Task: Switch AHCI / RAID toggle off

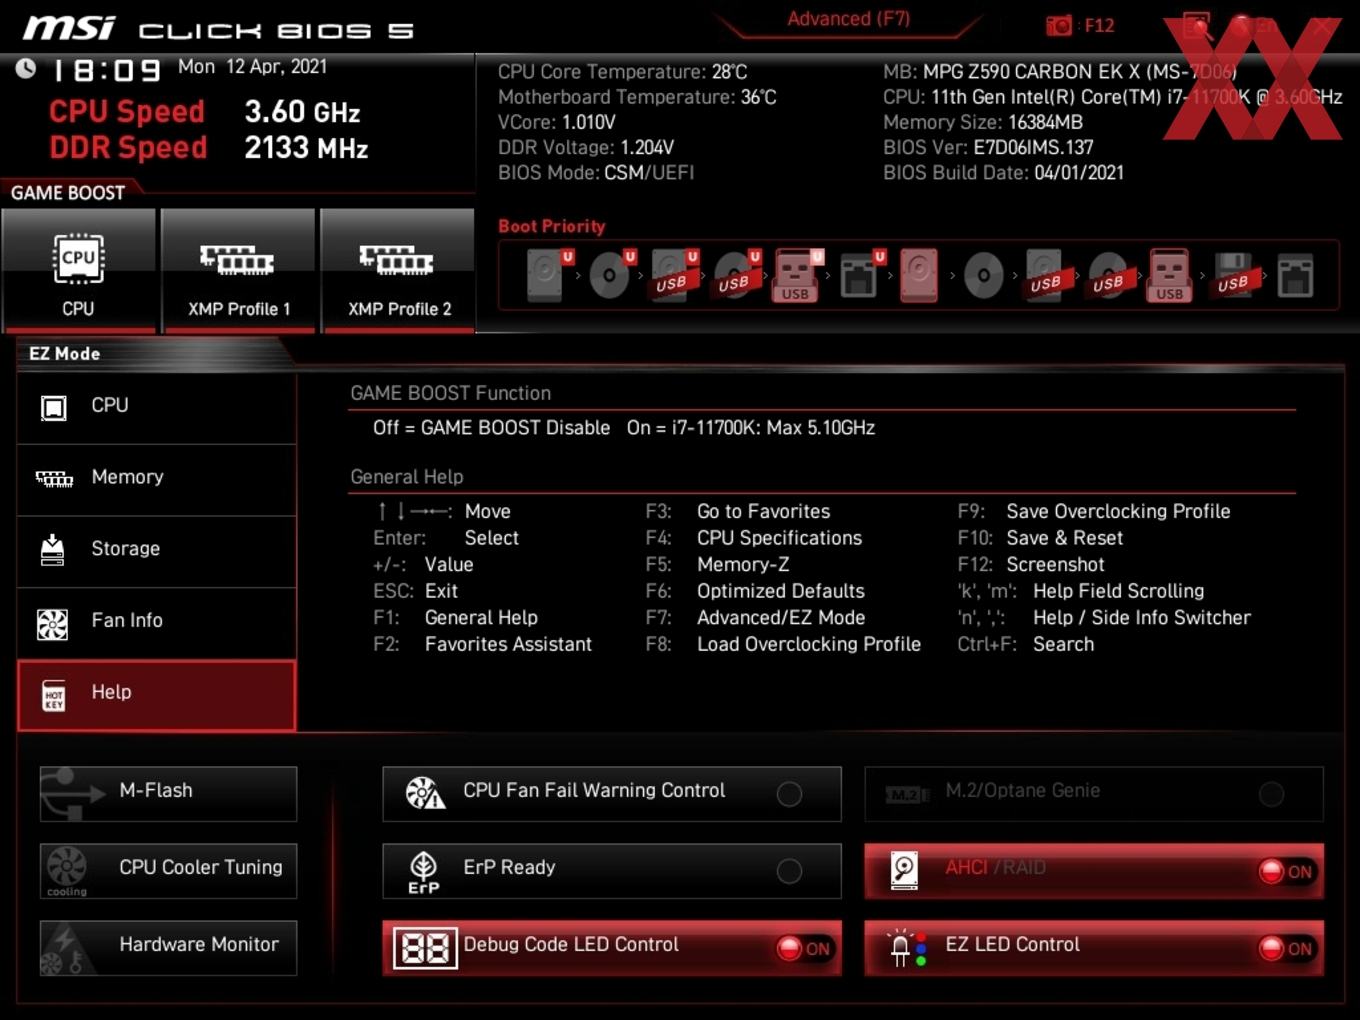Action: (x=1286, y=871)
